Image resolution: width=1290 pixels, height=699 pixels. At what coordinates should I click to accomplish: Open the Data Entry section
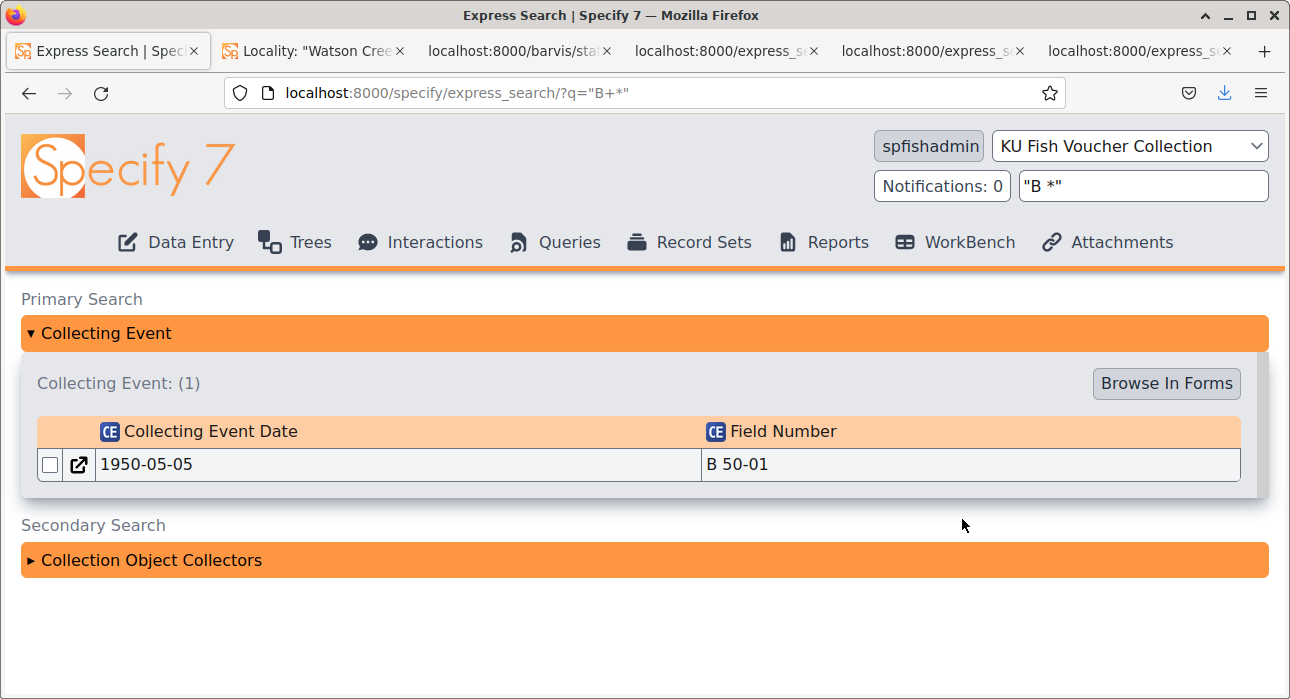(175, 242)
